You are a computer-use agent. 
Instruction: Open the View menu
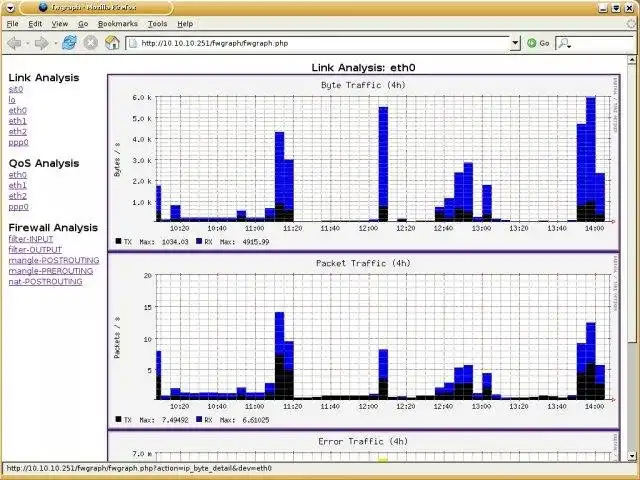pyautogui.click(x=60, y=24)
